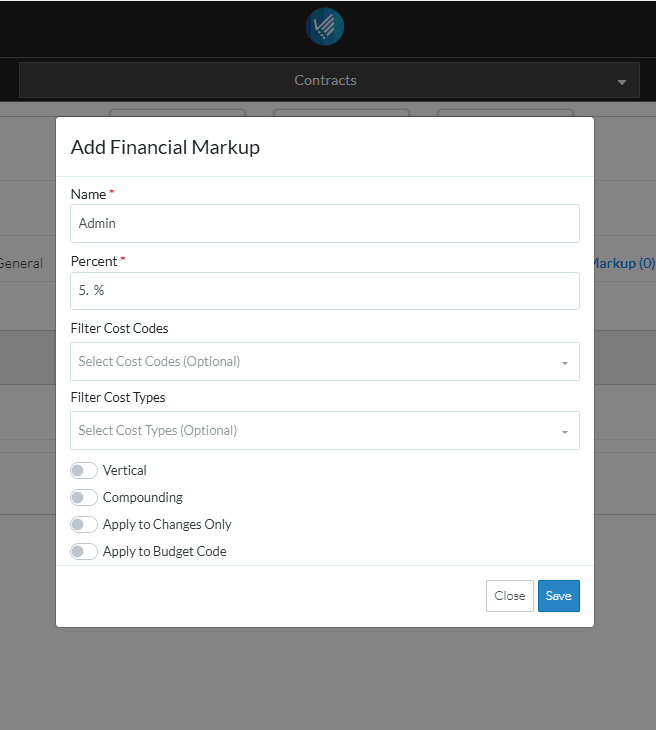Click into the Percent input field
Screen dimensions: 656x730
(325, 291)
